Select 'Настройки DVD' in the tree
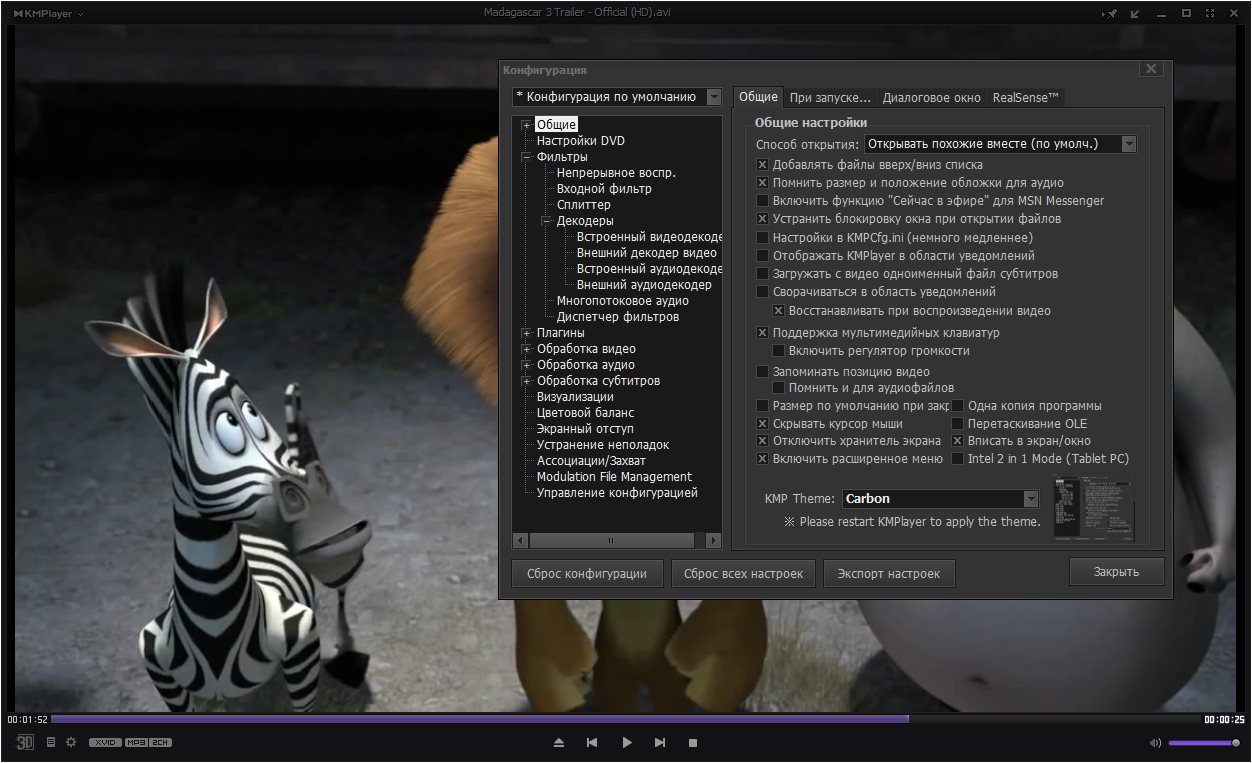 pos(581,141)
